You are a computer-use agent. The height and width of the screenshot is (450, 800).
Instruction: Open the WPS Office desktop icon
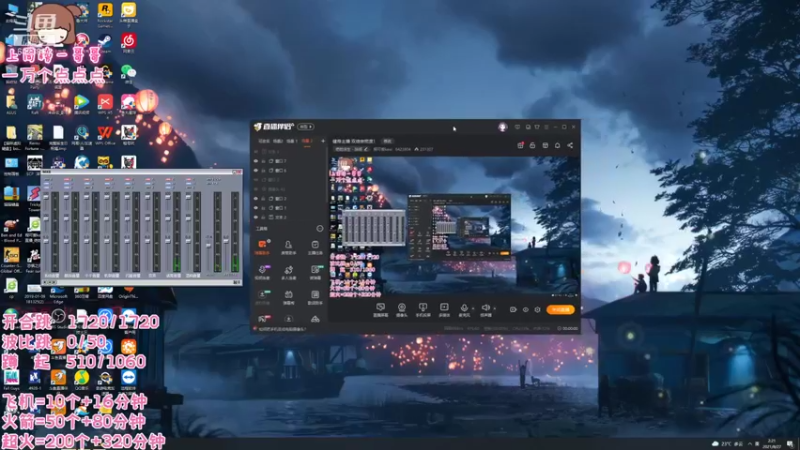tap(105, 135)
